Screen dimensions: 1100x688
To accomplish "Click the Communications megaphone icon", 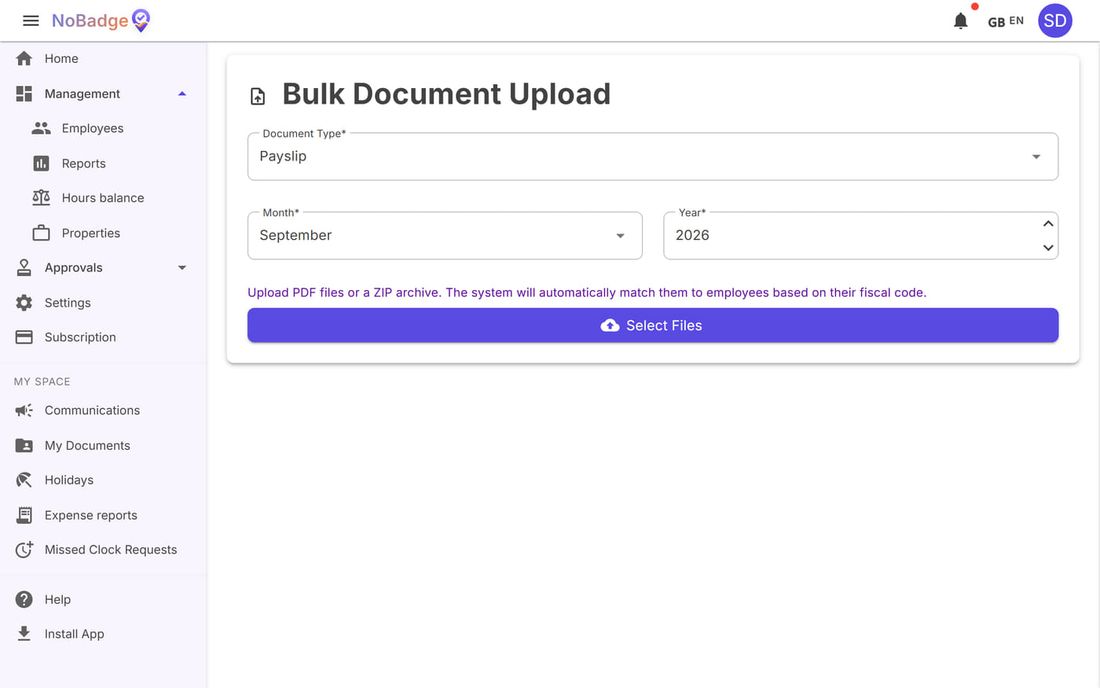I will [x=24, y=410].
